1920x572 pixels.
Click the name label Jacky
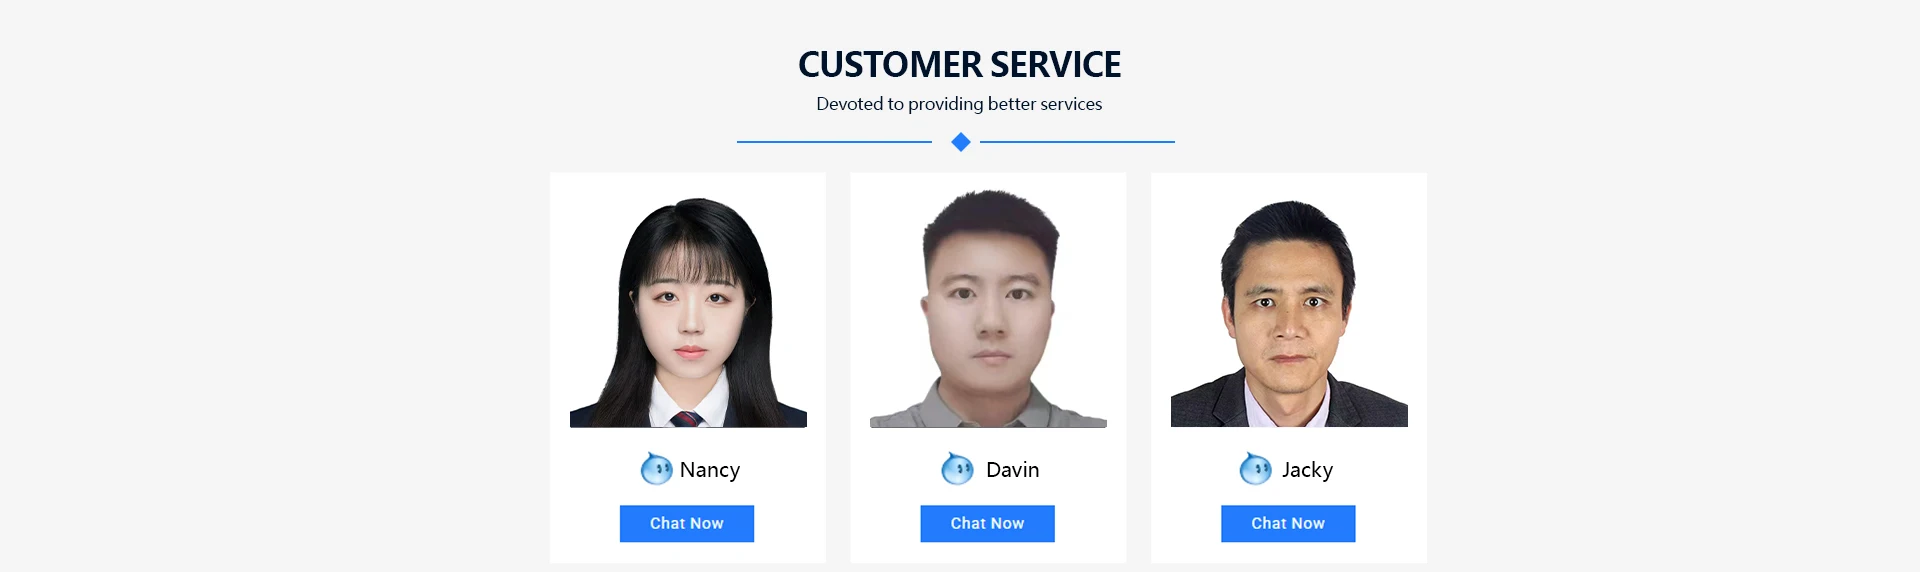[1308, 470]
